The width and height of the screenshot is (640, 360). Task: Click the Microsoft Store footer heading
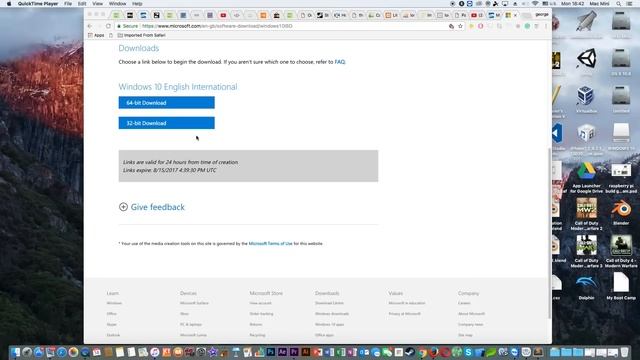click(x=266, y=293)
